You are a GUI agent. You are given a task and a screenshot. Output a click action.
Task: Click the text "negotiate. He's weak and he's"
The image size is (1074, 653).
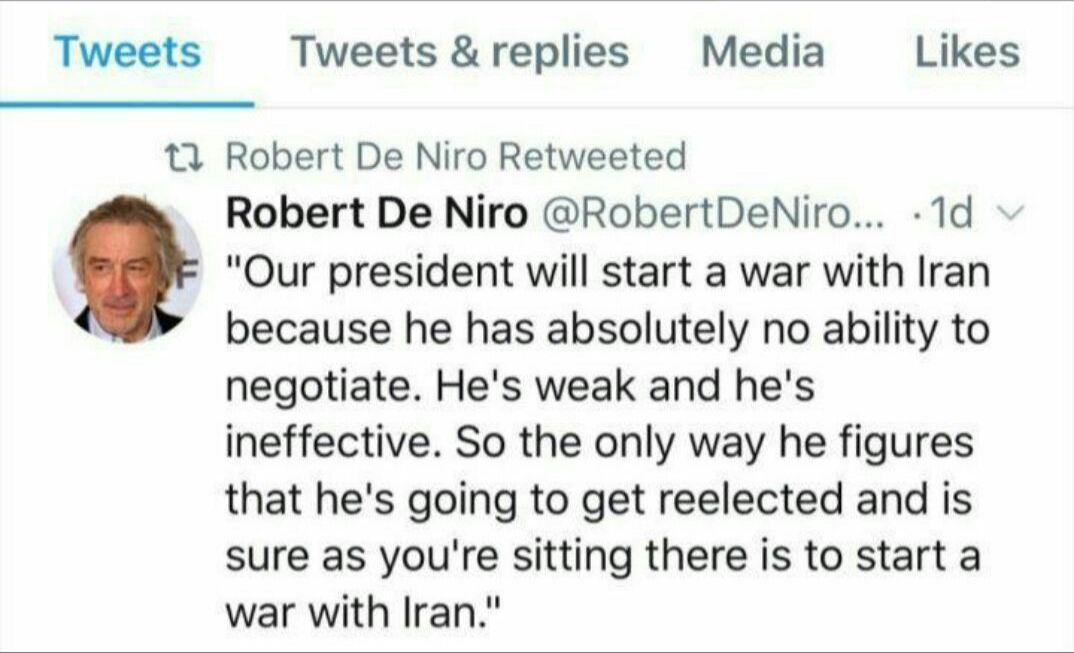tap(520, 386)
